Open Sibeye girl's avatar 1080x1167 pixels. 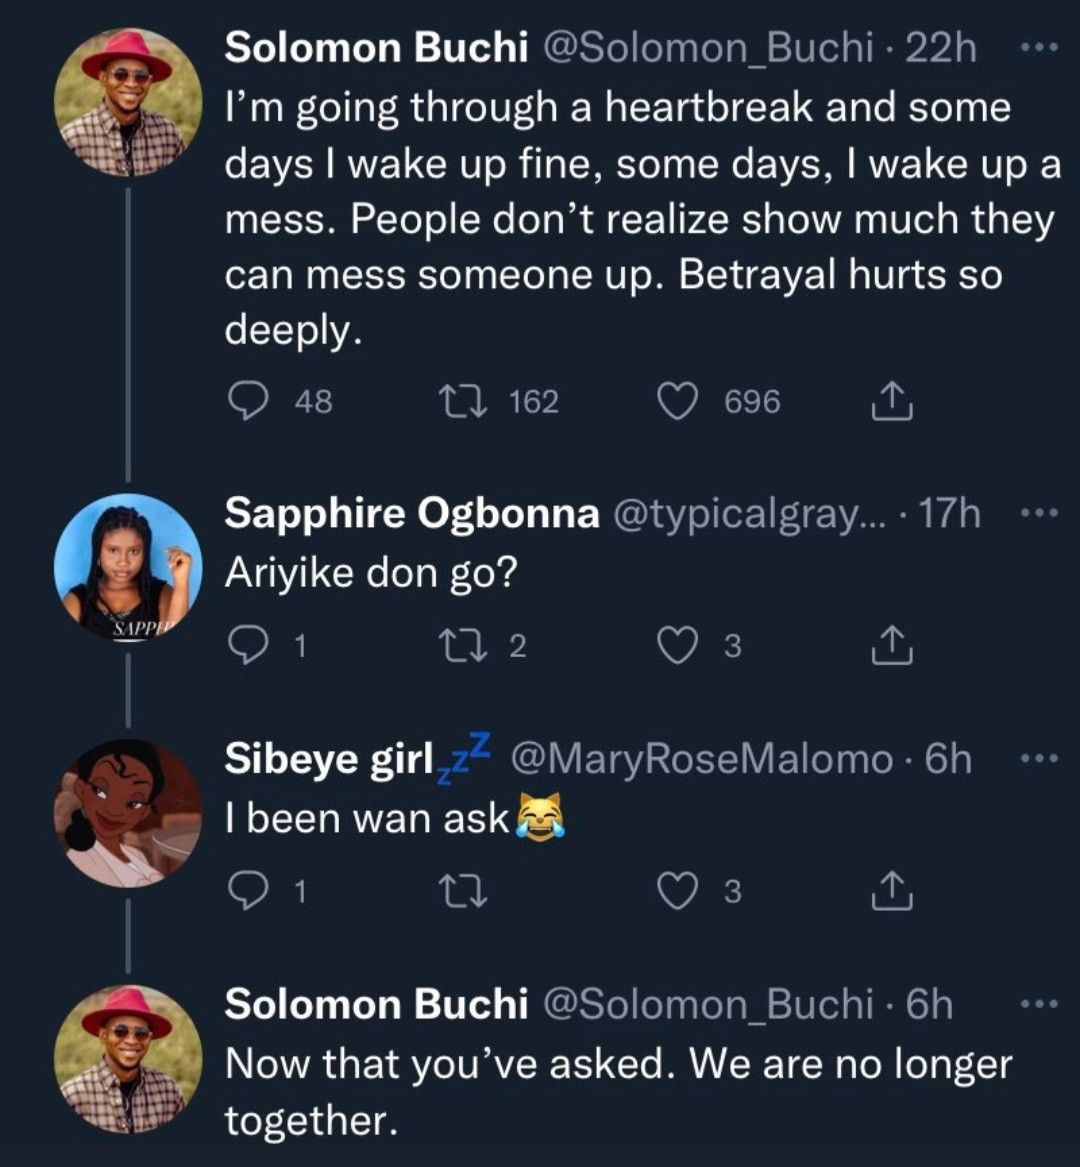[x=127, y=813]
